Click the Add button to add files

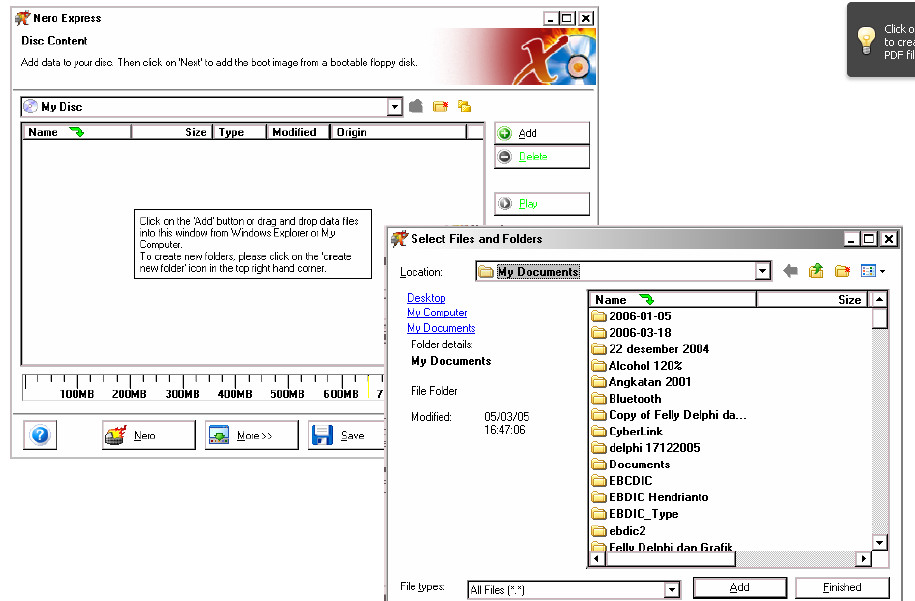(740, 587)
